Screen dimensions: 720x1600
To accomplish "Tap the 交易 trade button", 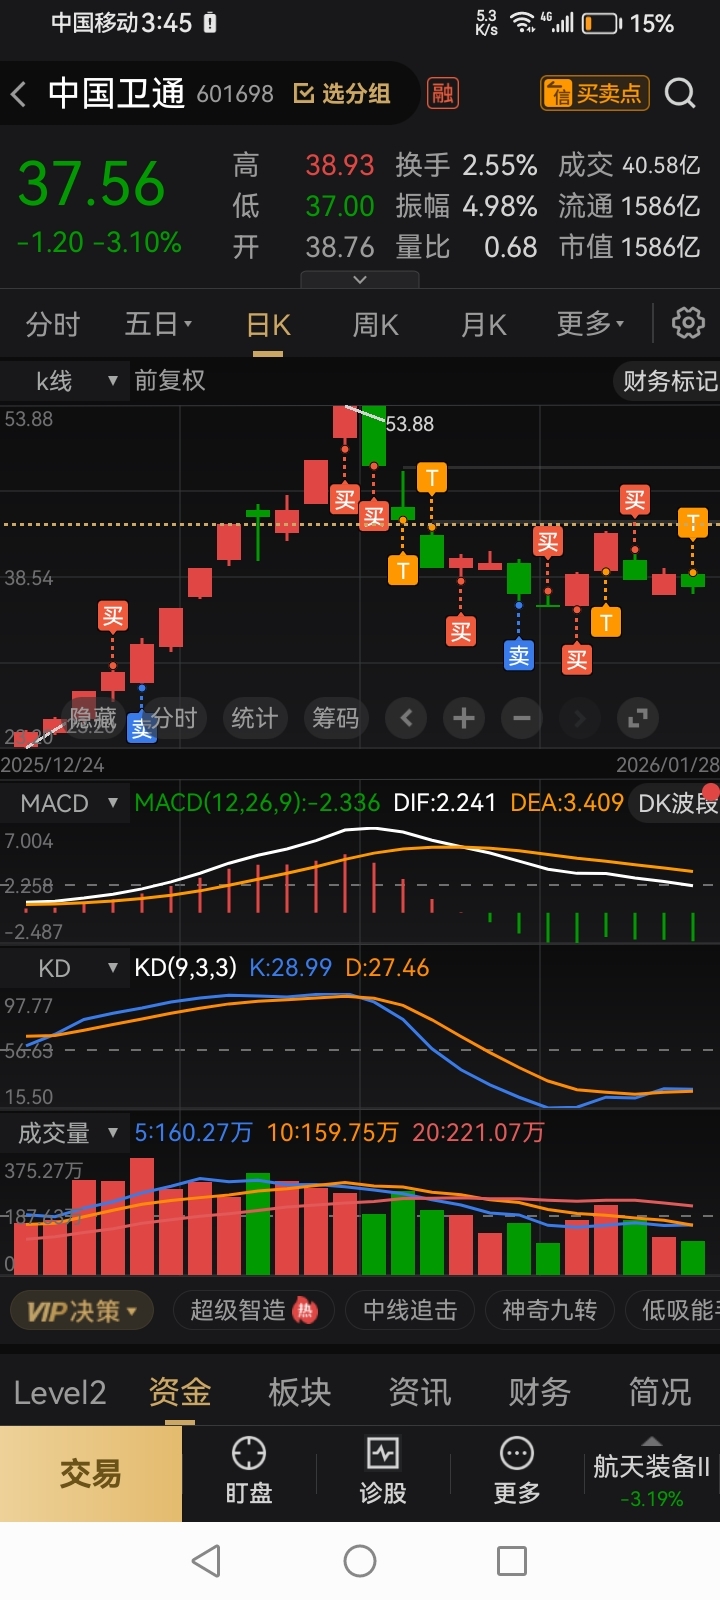I will 91,1474.
